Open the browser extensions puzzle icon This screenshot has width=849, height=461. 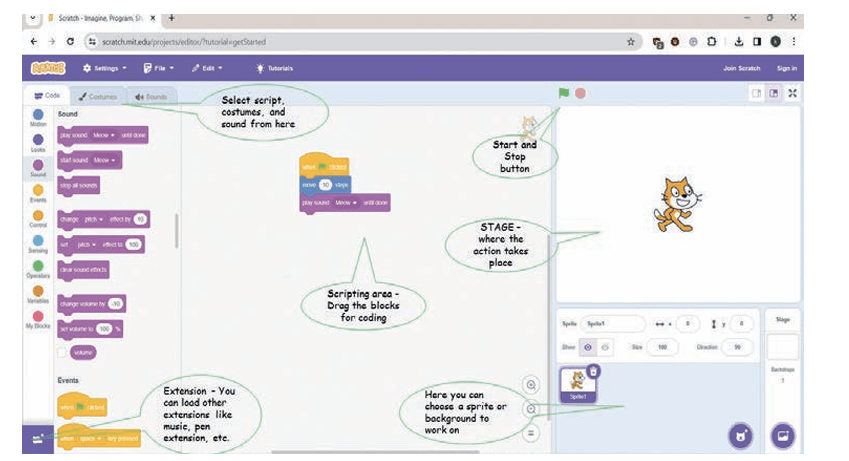[711, 42]
